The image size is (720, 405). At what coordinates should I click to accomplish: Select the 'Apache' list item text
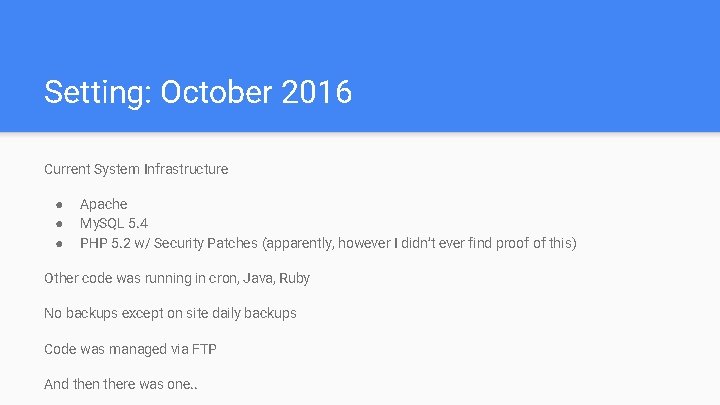(103, 204)
